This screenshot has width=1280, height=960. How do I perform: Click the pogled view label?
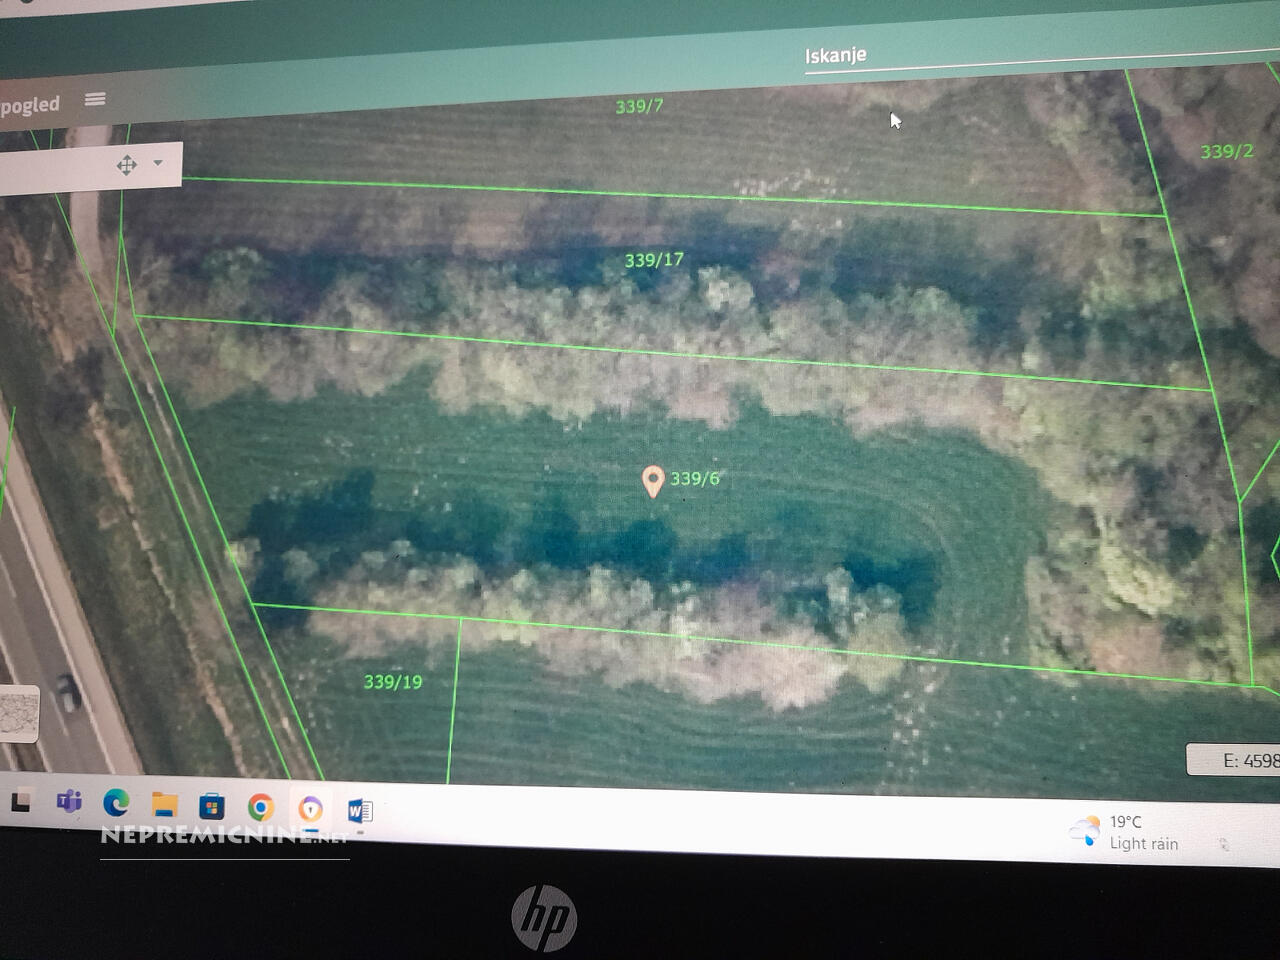(x=30, y=105)
